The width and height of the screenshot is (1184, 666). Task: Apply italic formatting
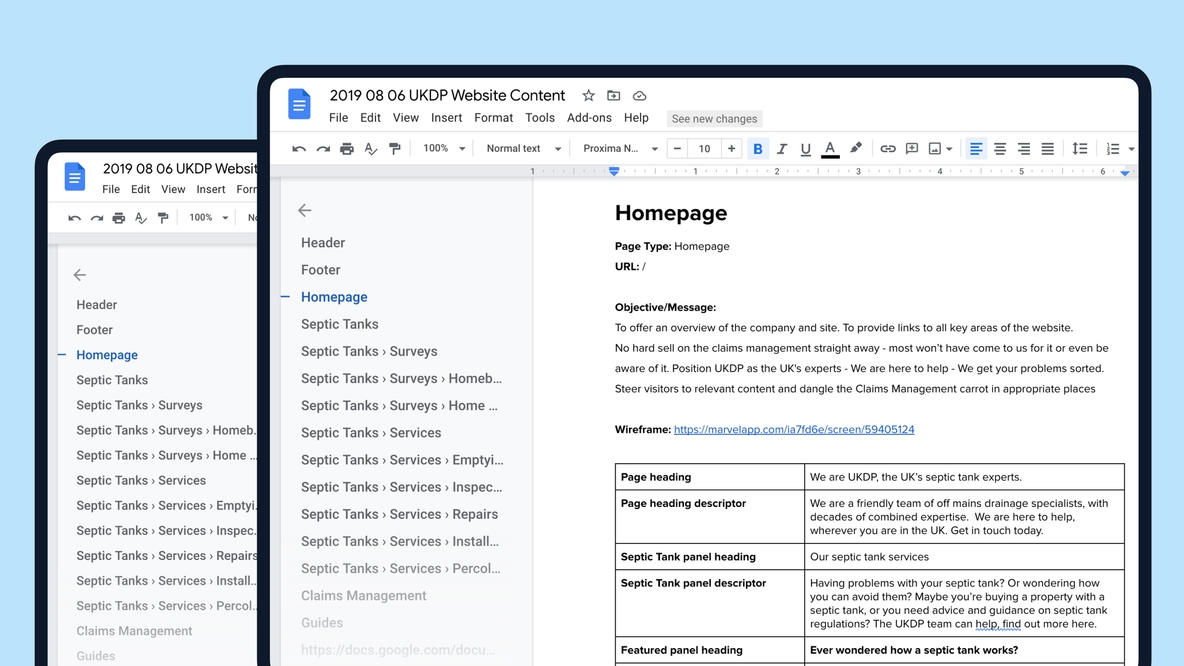pyautogui.click(x=783, y=148)
